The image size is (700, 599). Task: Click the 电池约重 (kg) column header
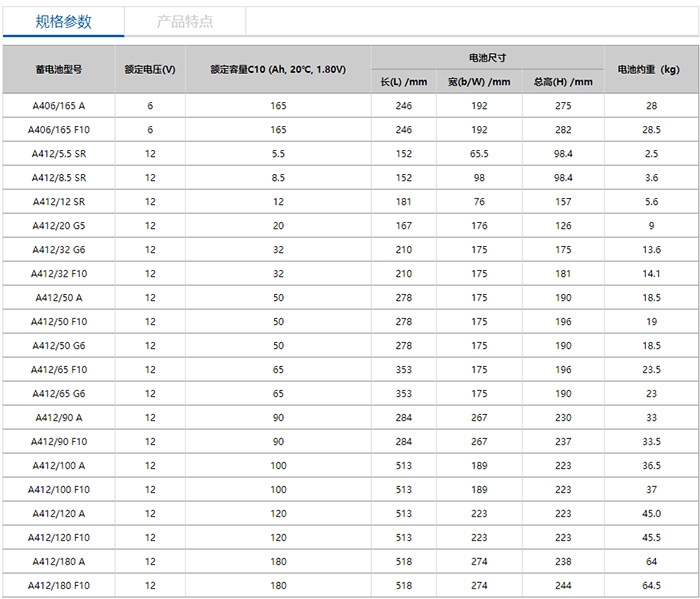[x=651, y=69]
